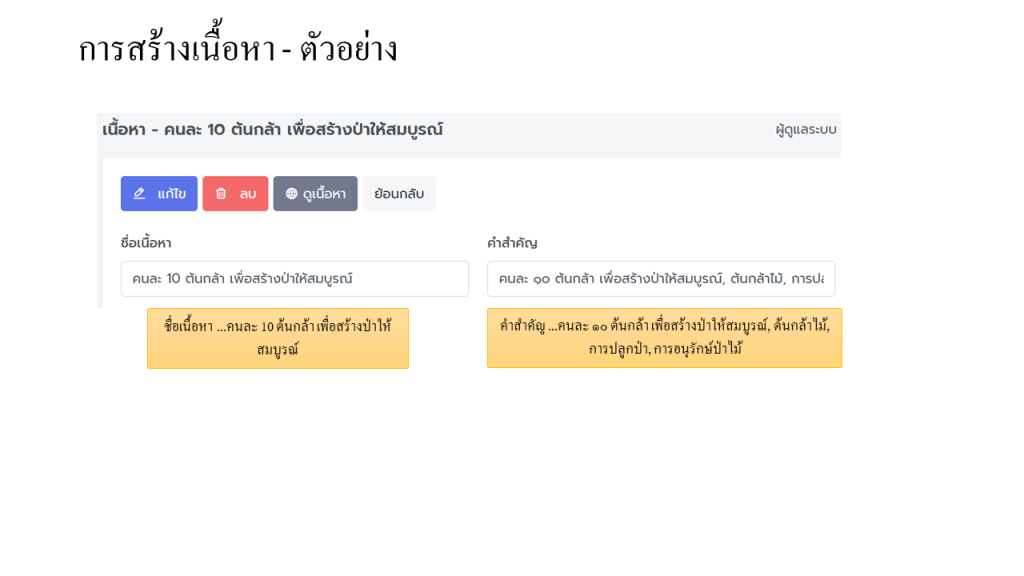
Task: Click the คำสำคัญ label above the field
Action: [512, 243]
